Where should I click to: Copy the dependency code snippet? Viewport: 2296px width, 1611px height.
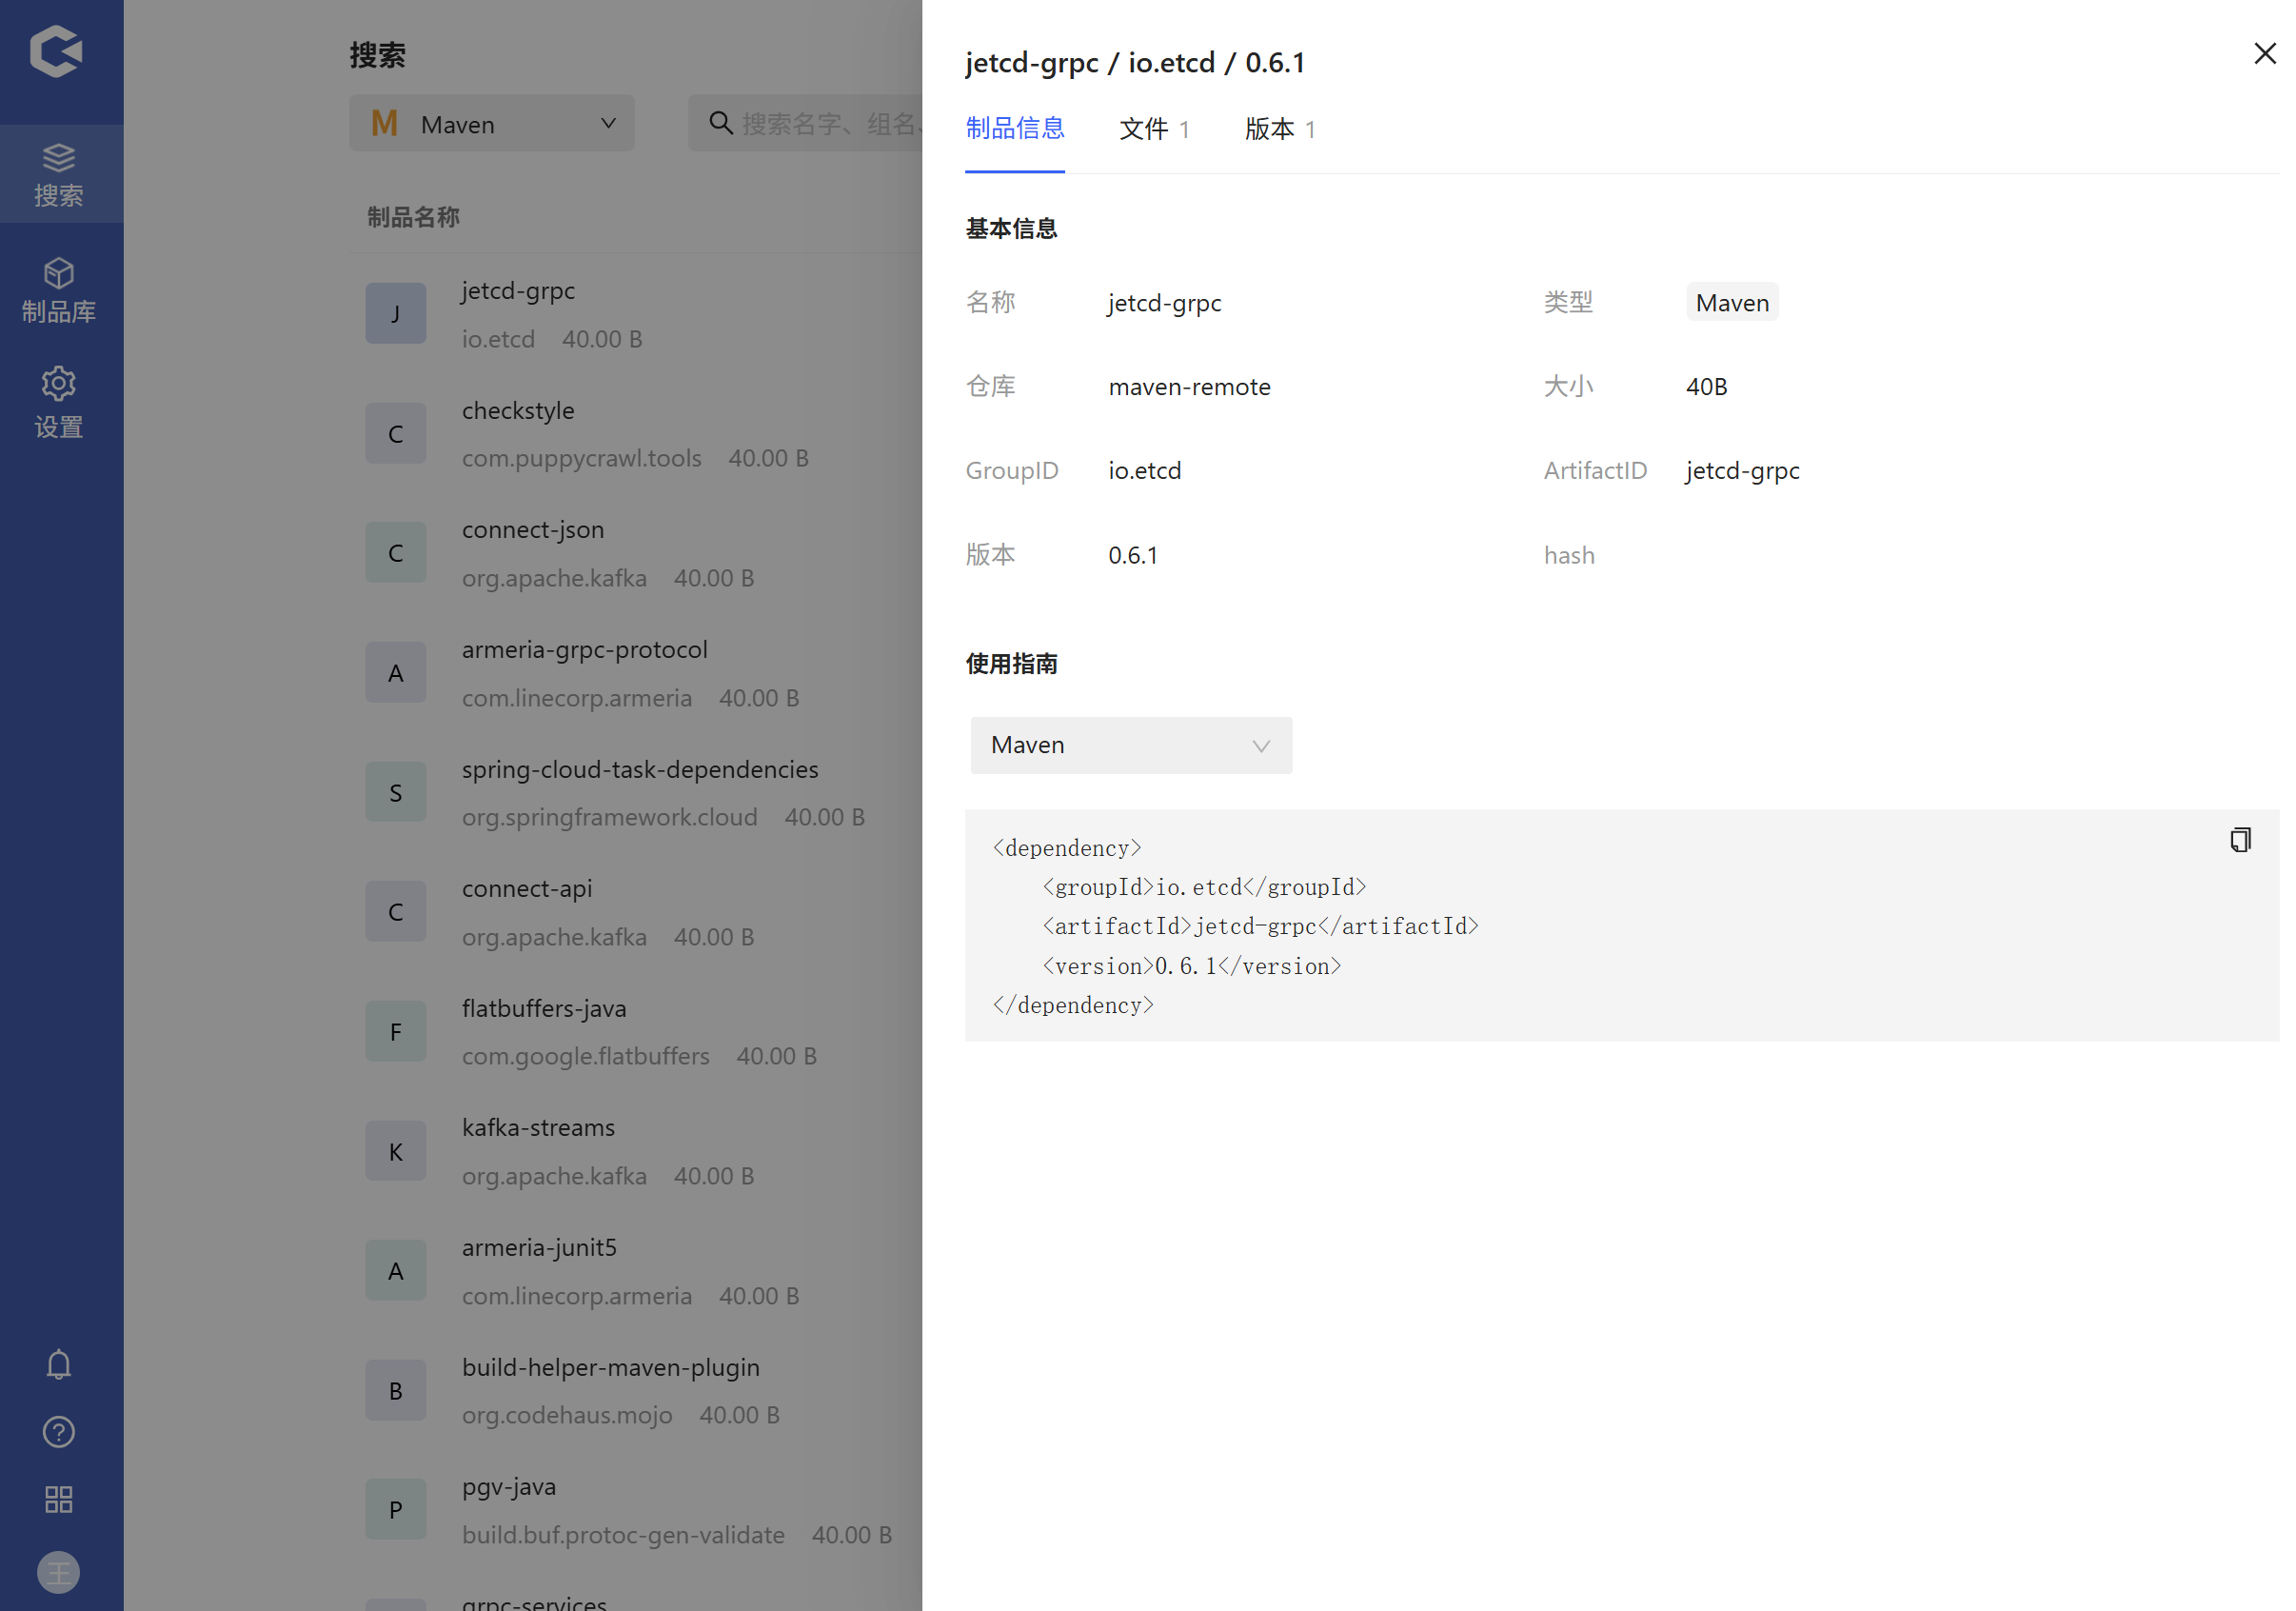pos(2240,840)
